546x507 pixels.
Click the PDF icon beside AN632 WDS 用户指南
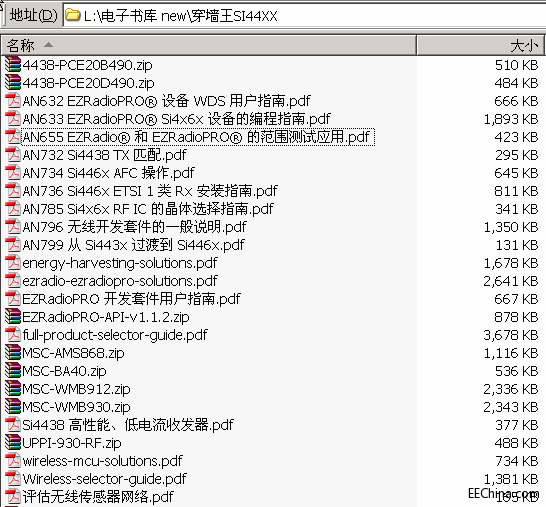tap(13, 101)
